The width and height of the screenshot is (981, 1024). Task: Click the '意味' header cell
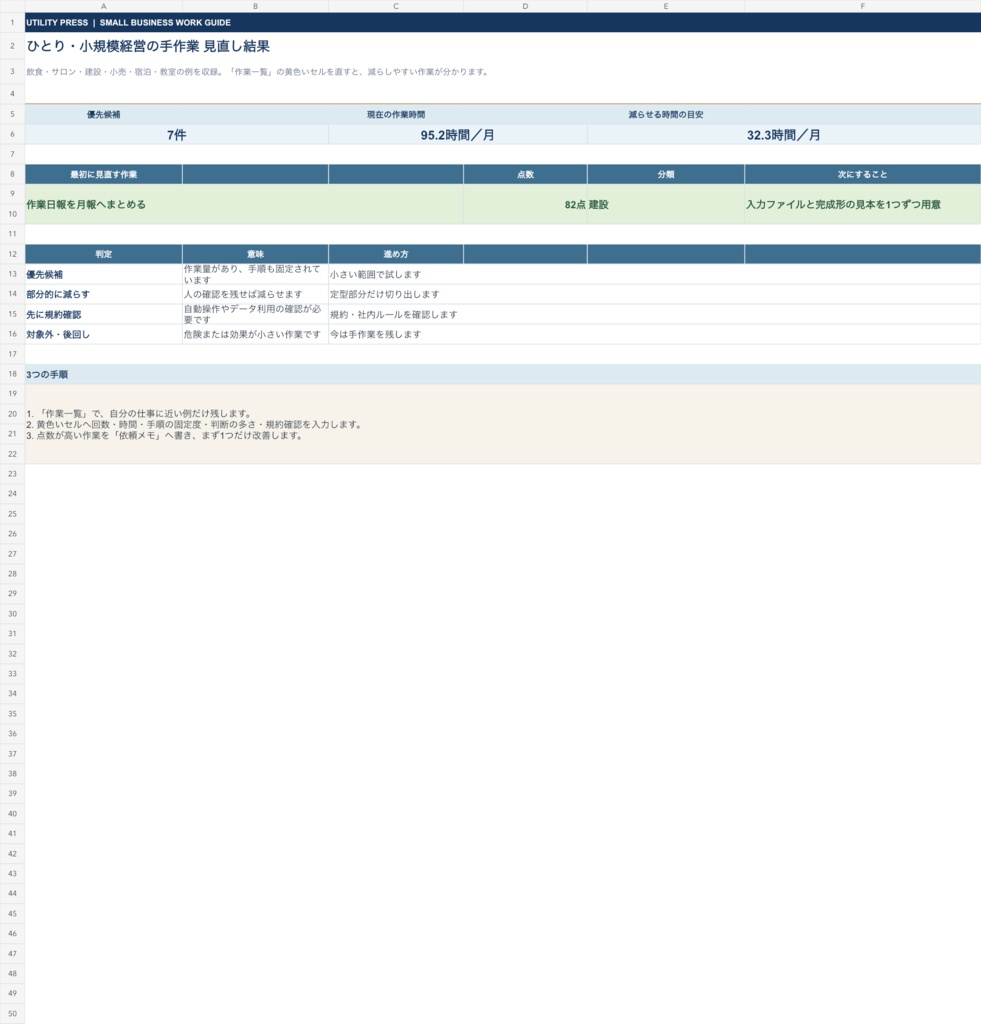255,254
